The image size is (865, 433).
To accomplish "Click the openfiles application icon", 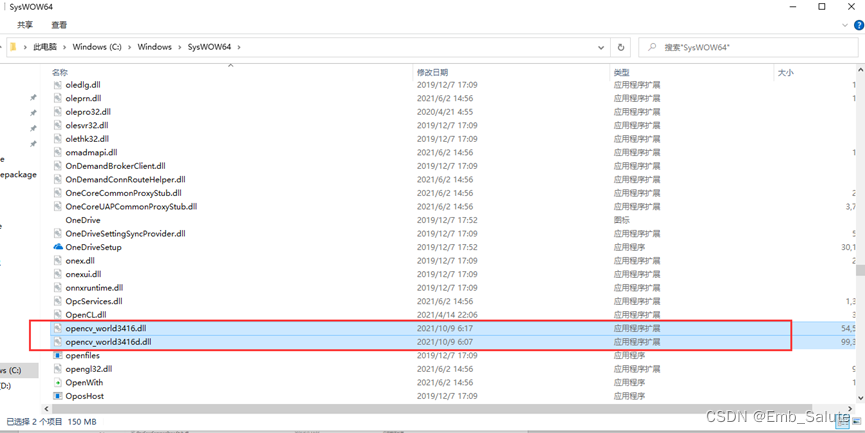I will click(58, 355).
